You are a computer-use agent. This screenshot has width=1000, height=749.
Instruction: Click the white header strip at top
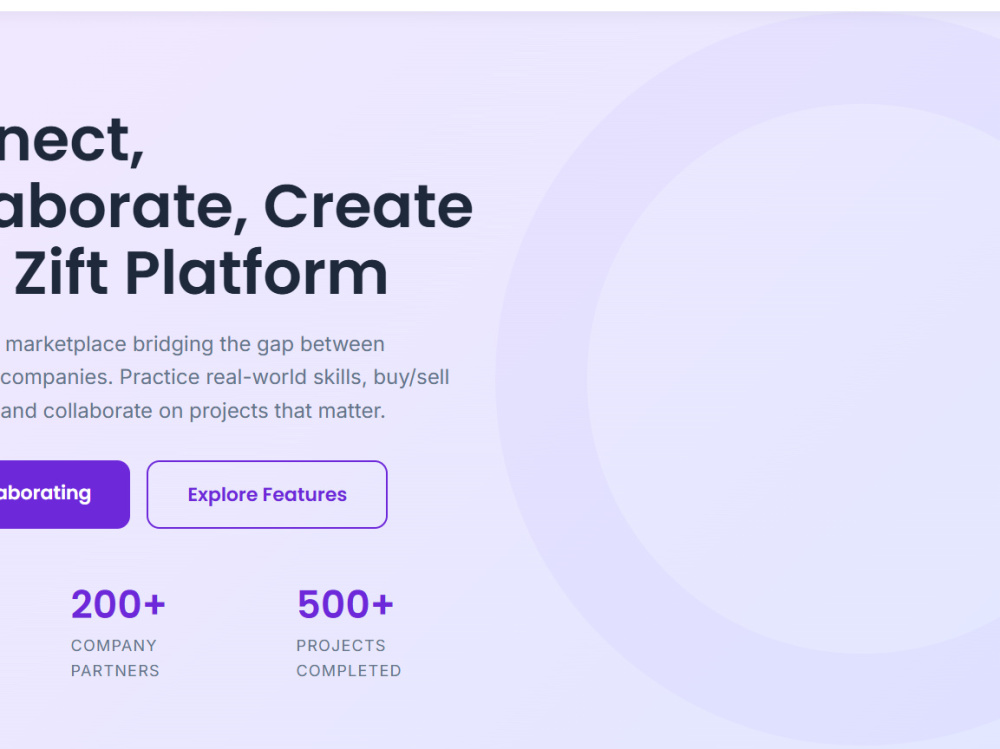coord(500,5)
